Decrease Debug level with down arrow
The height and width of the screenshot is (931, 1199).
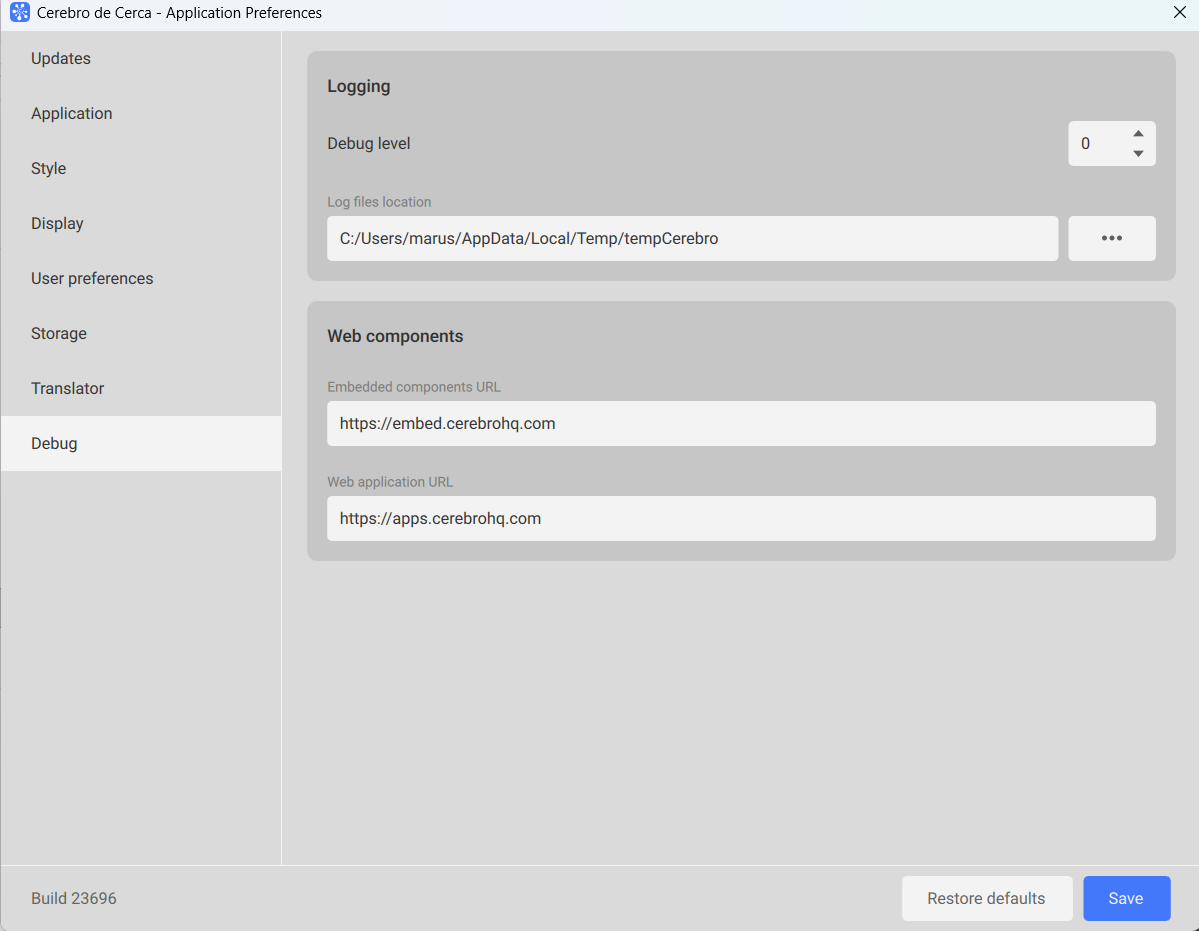[x=1138, y=154]
